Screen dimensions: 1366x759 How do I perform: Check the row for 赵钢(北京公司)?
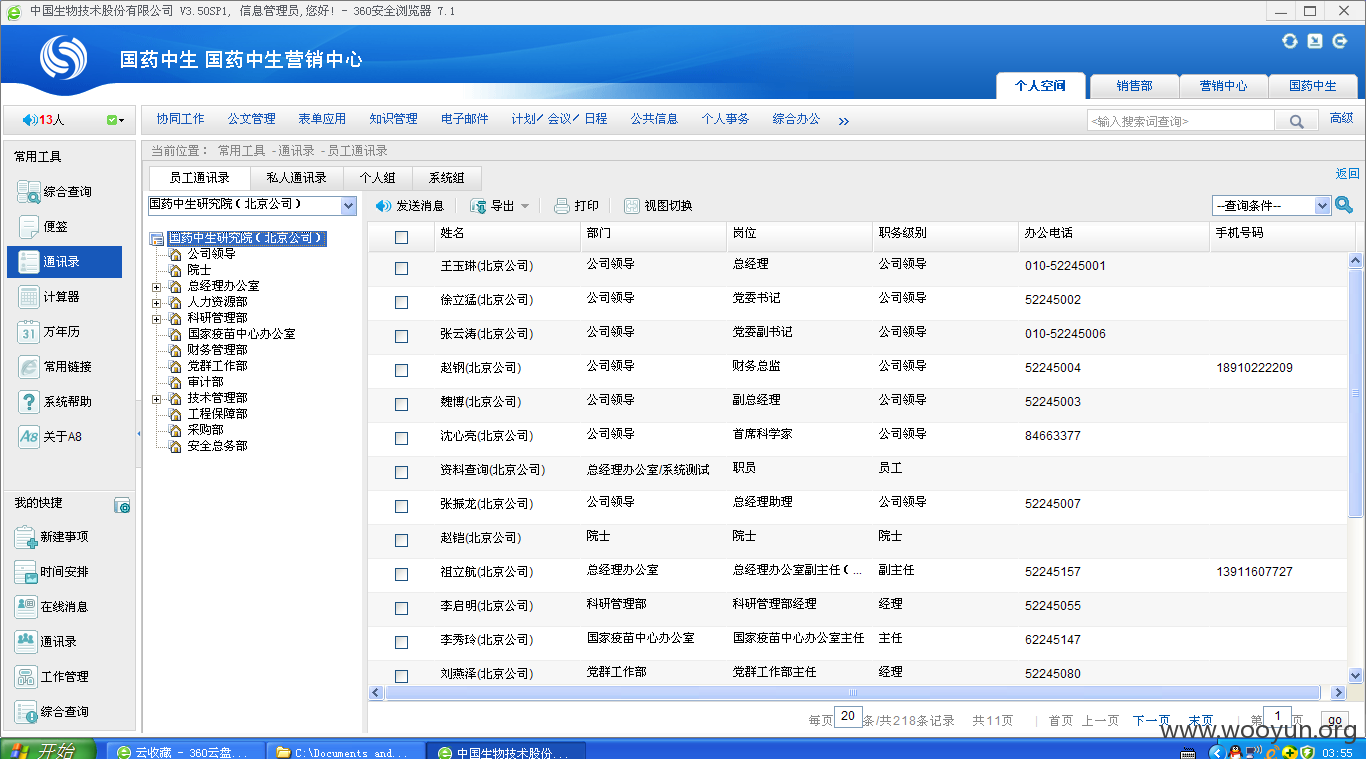point(401,370)
